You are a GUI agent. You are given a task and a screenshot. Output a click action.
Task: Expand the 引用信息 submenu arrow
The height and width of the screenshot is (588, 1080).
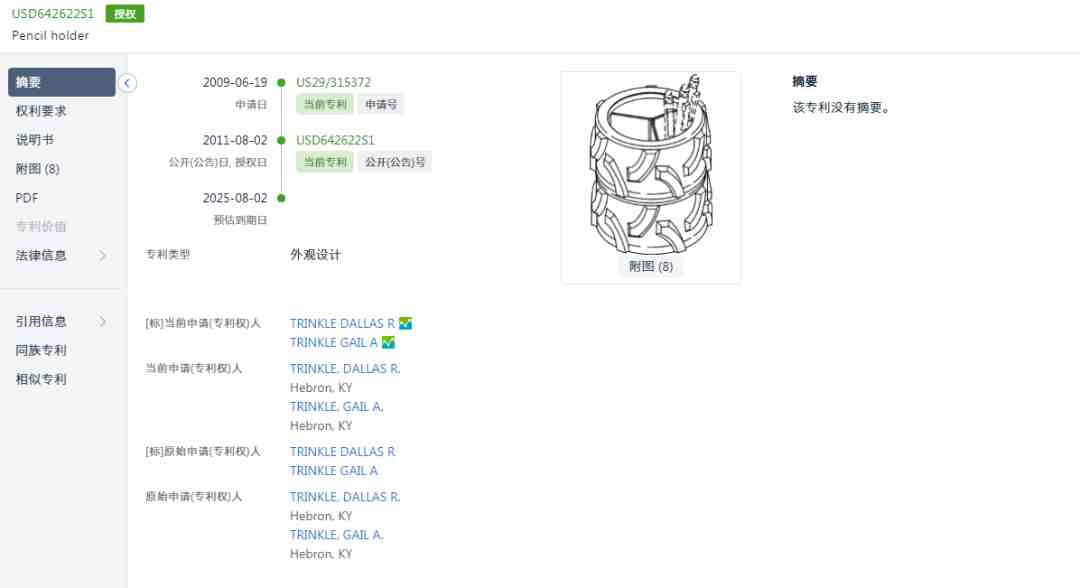coord(103,322)
